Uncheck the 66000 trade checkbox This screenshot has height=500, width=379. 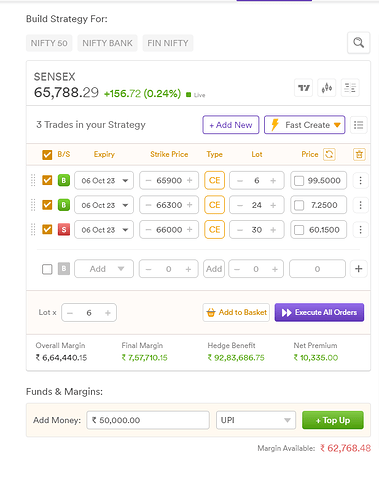(x=47, y=230)
